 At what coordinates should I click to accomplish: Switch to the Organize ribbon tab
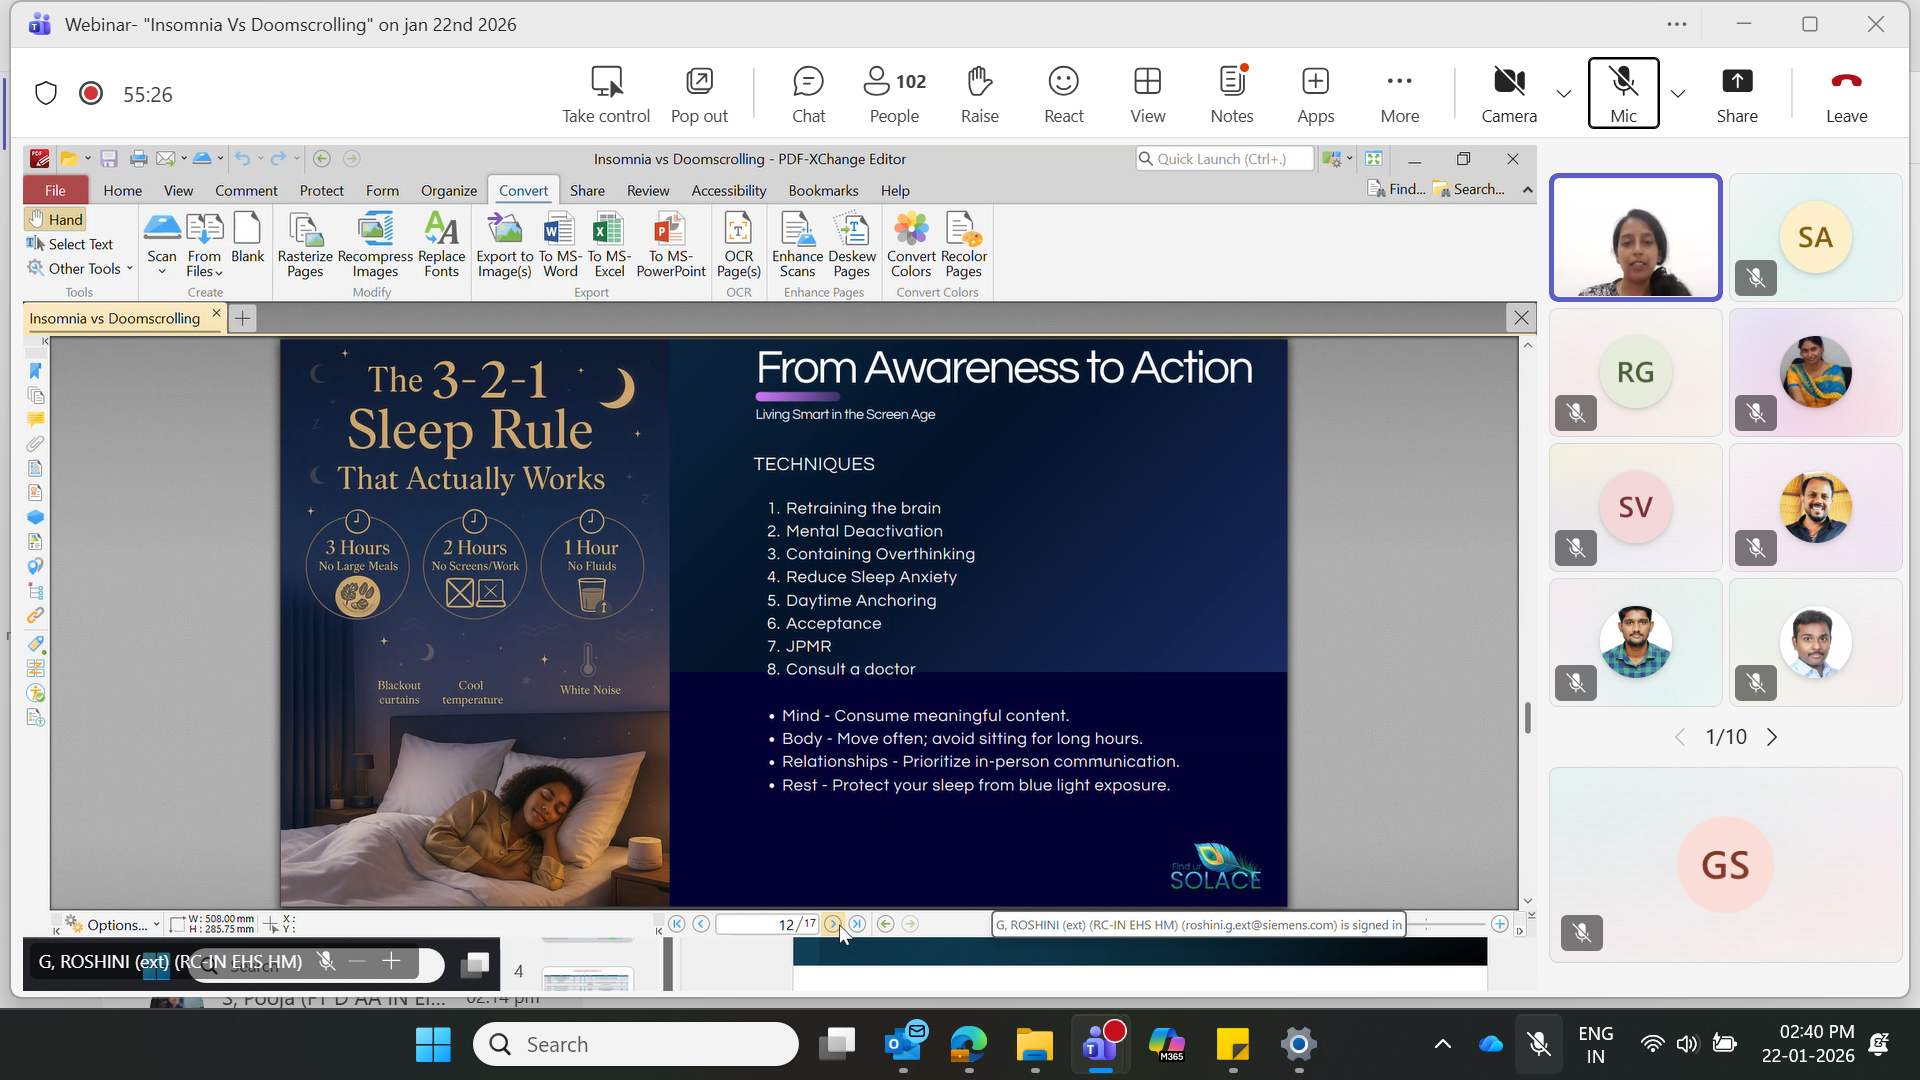(448, 190)
